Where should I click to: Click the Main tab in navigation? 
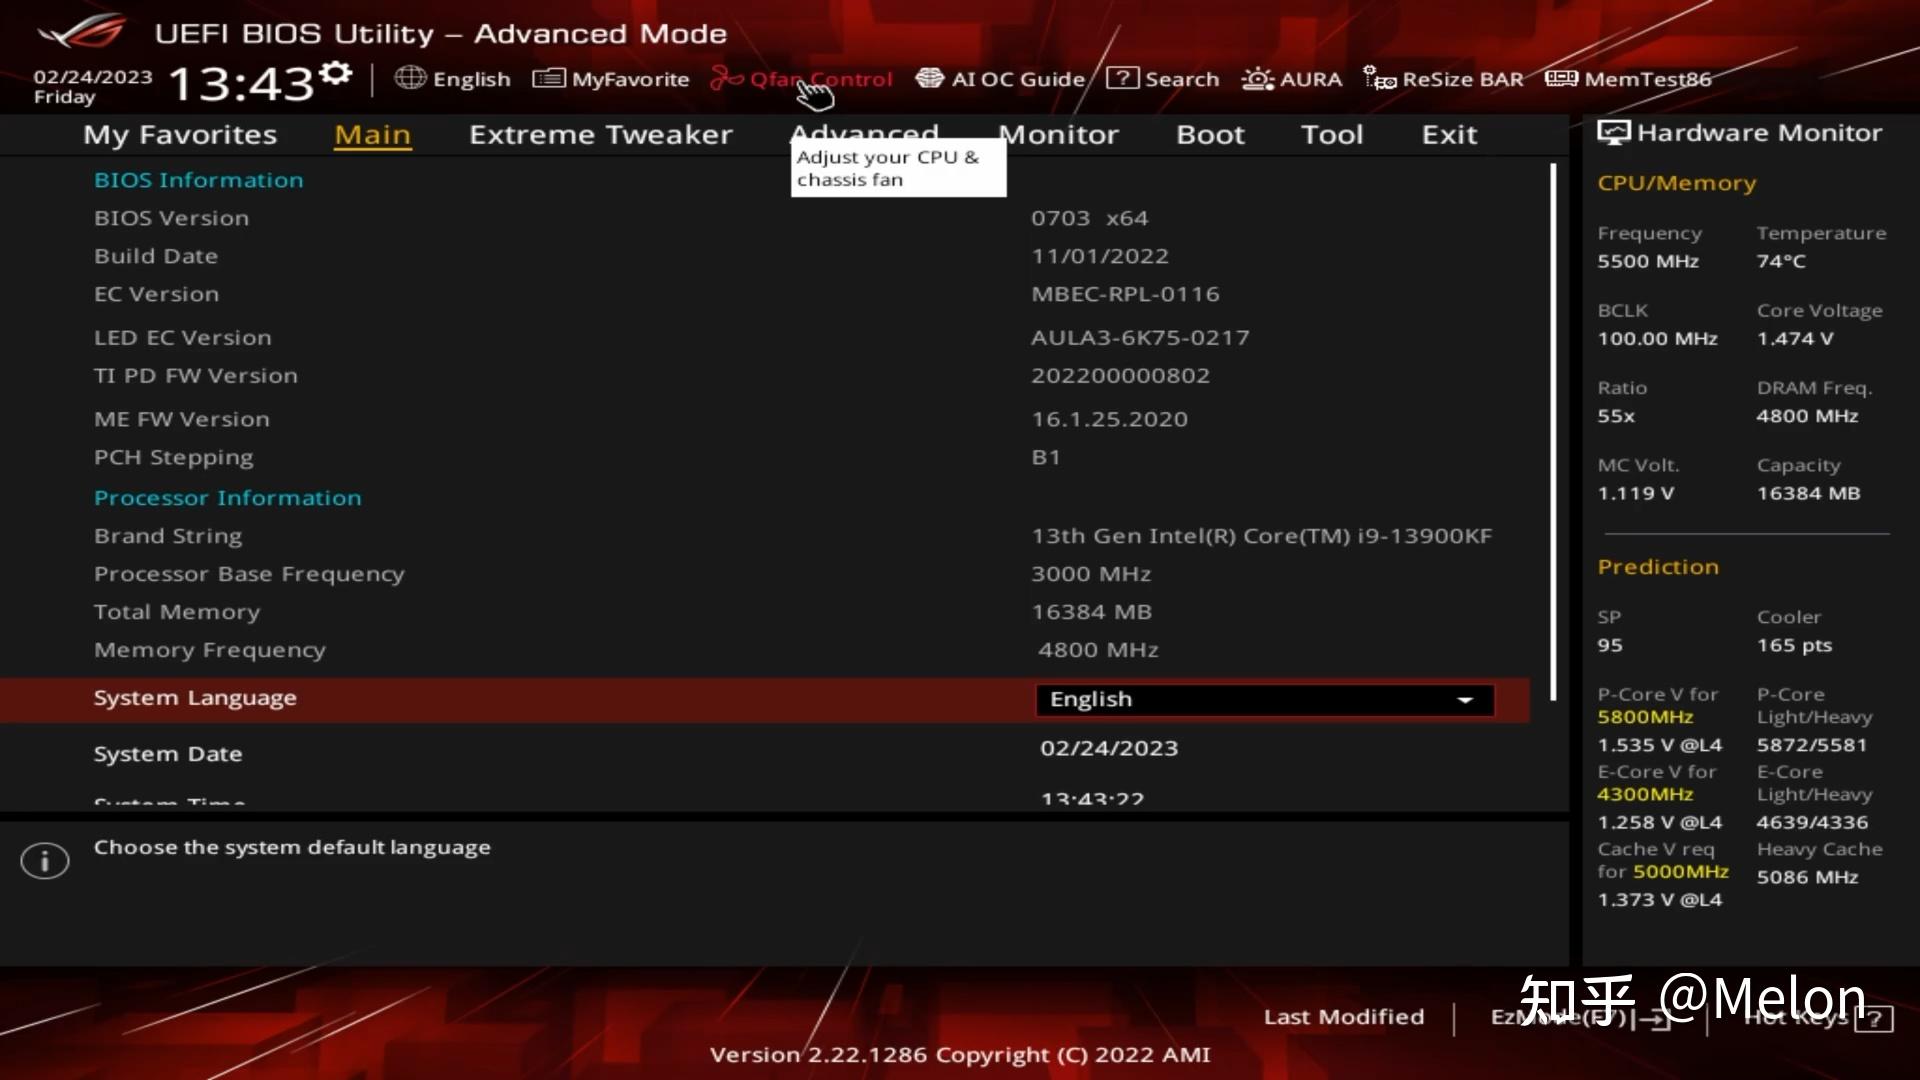pyautogui.click(x=373, y=133)
